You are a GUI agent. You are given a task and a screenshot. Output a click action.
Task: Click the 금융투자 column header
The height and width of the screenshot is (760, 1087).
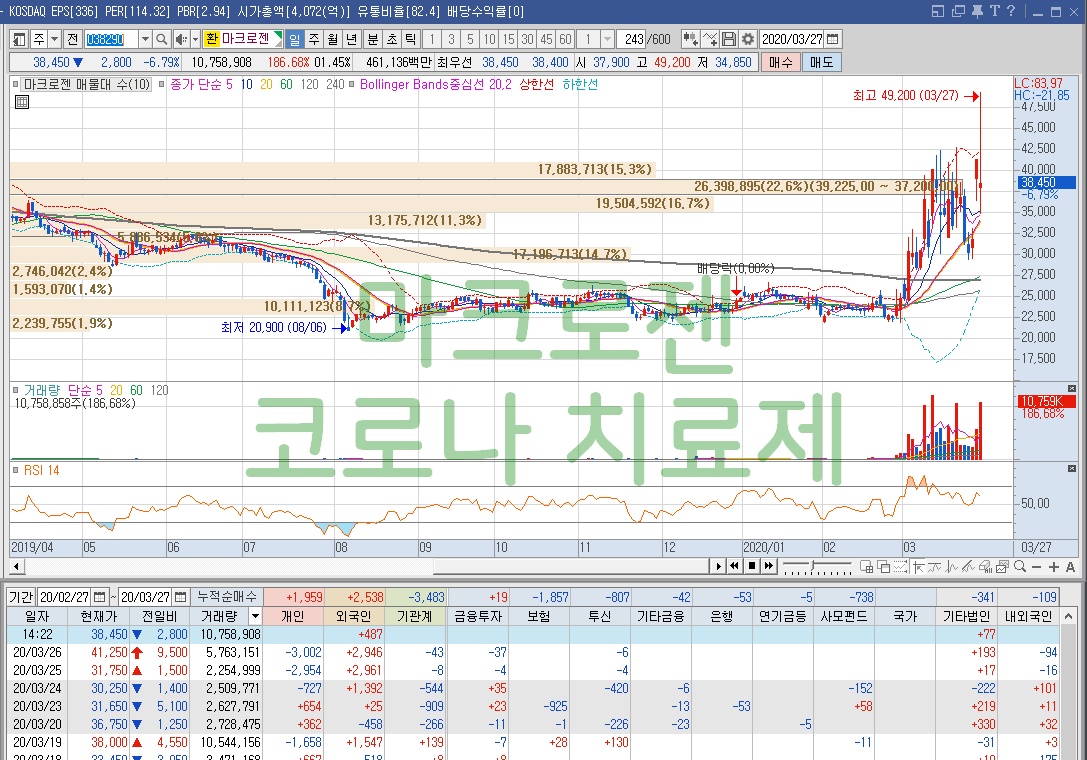tap(477, 616)
